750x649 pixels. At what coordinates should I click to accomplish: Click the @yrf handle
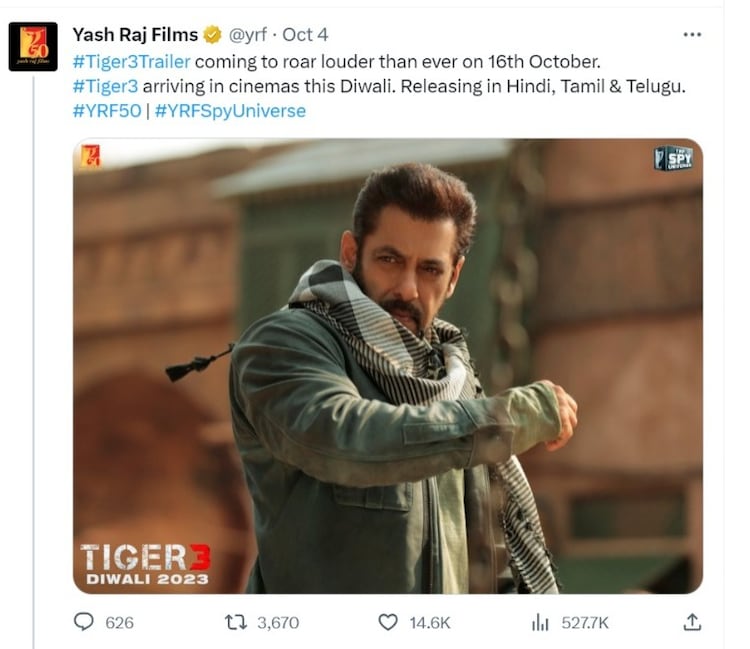[250, 35]
